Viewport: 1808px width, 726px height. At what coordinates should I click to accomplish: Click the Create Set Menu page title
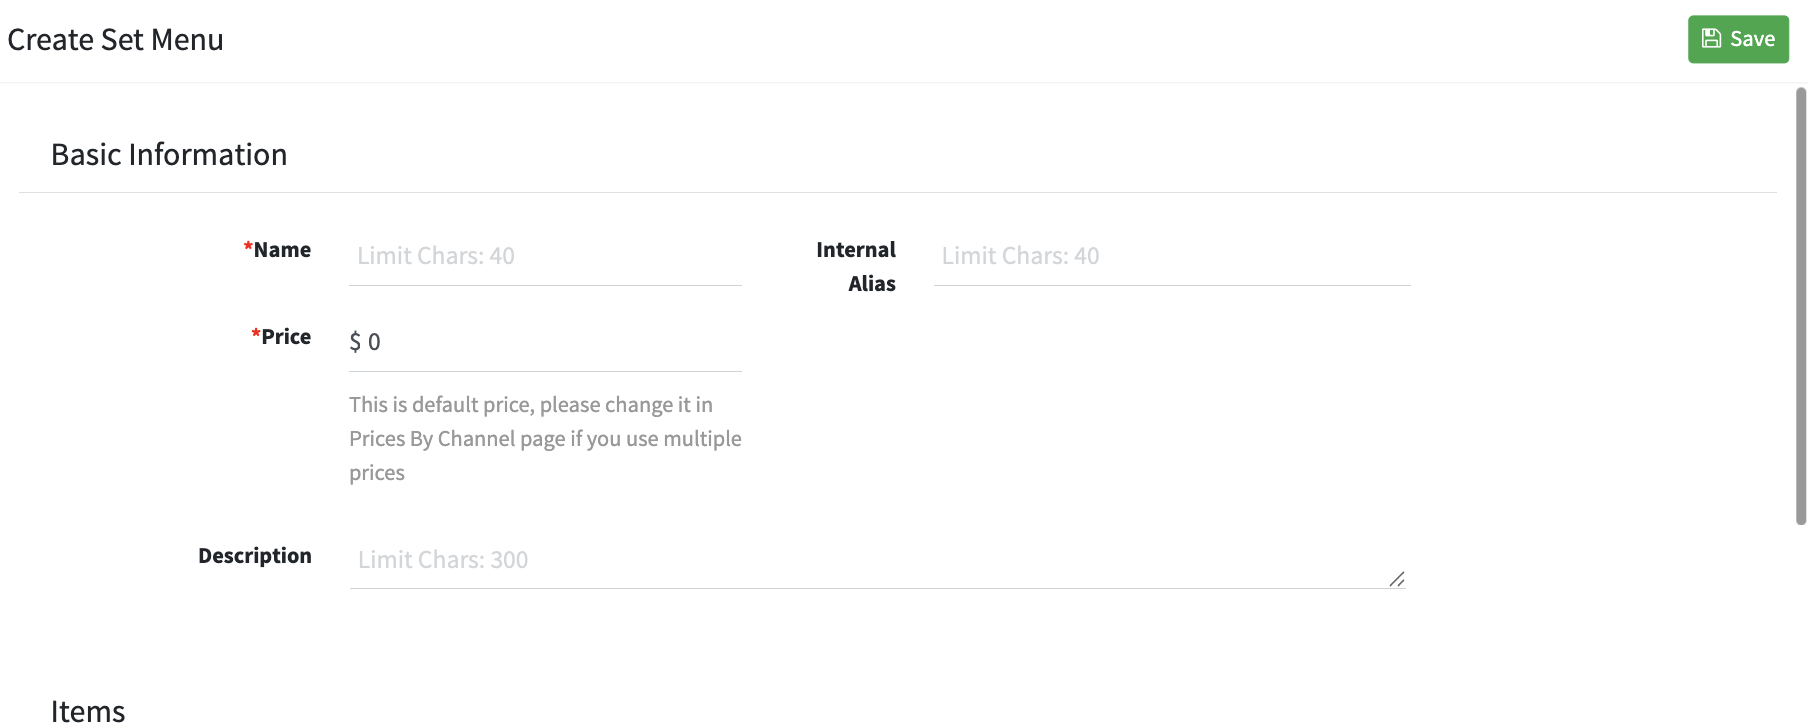(x=115, y=40)
